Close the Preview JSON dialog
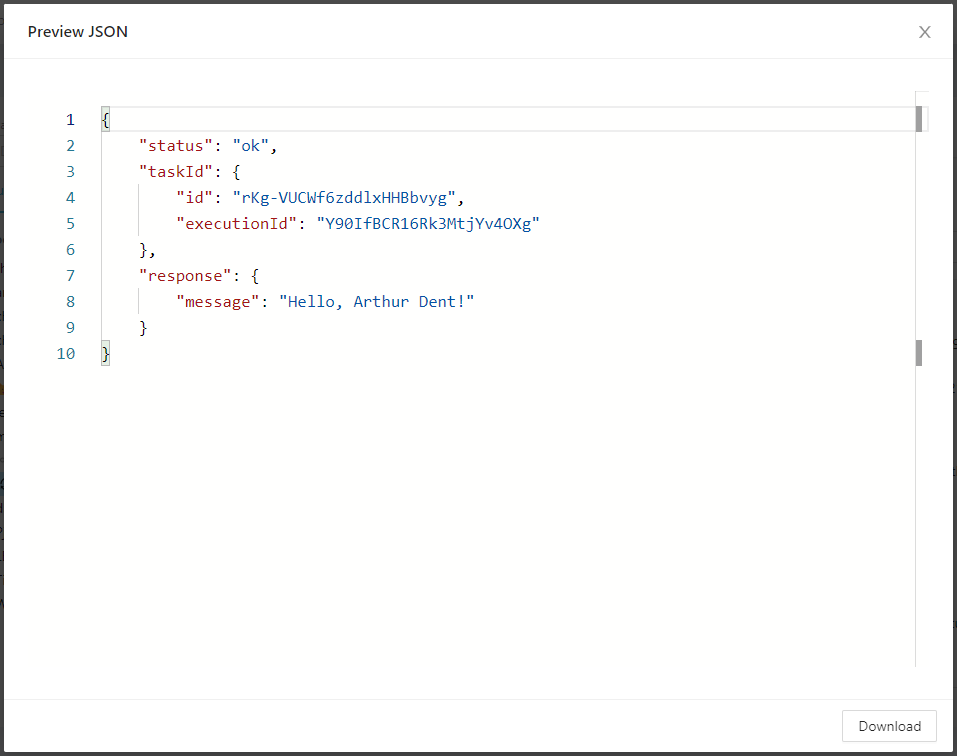The image size is (957, 756). (924, 32)
